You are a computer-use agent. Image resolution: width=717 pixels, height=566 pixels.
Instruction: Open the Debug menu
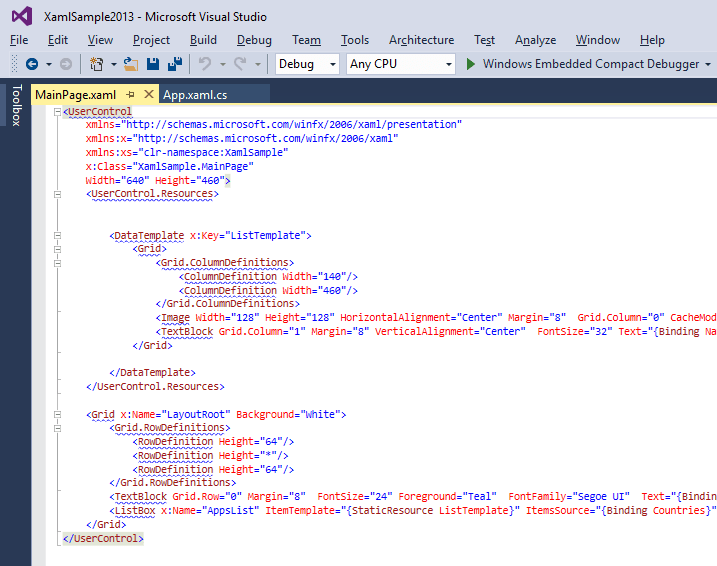click(x=254, y=40)
